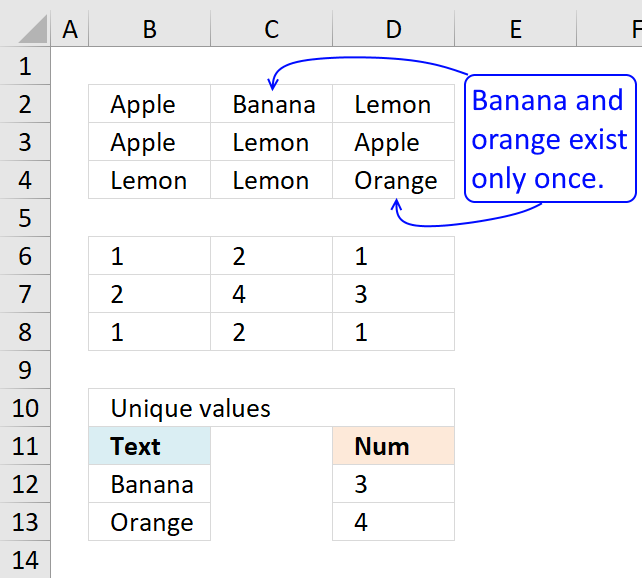This screenshot has height=578, width=642.
Task: Select column B header
Action: (149, 29)
